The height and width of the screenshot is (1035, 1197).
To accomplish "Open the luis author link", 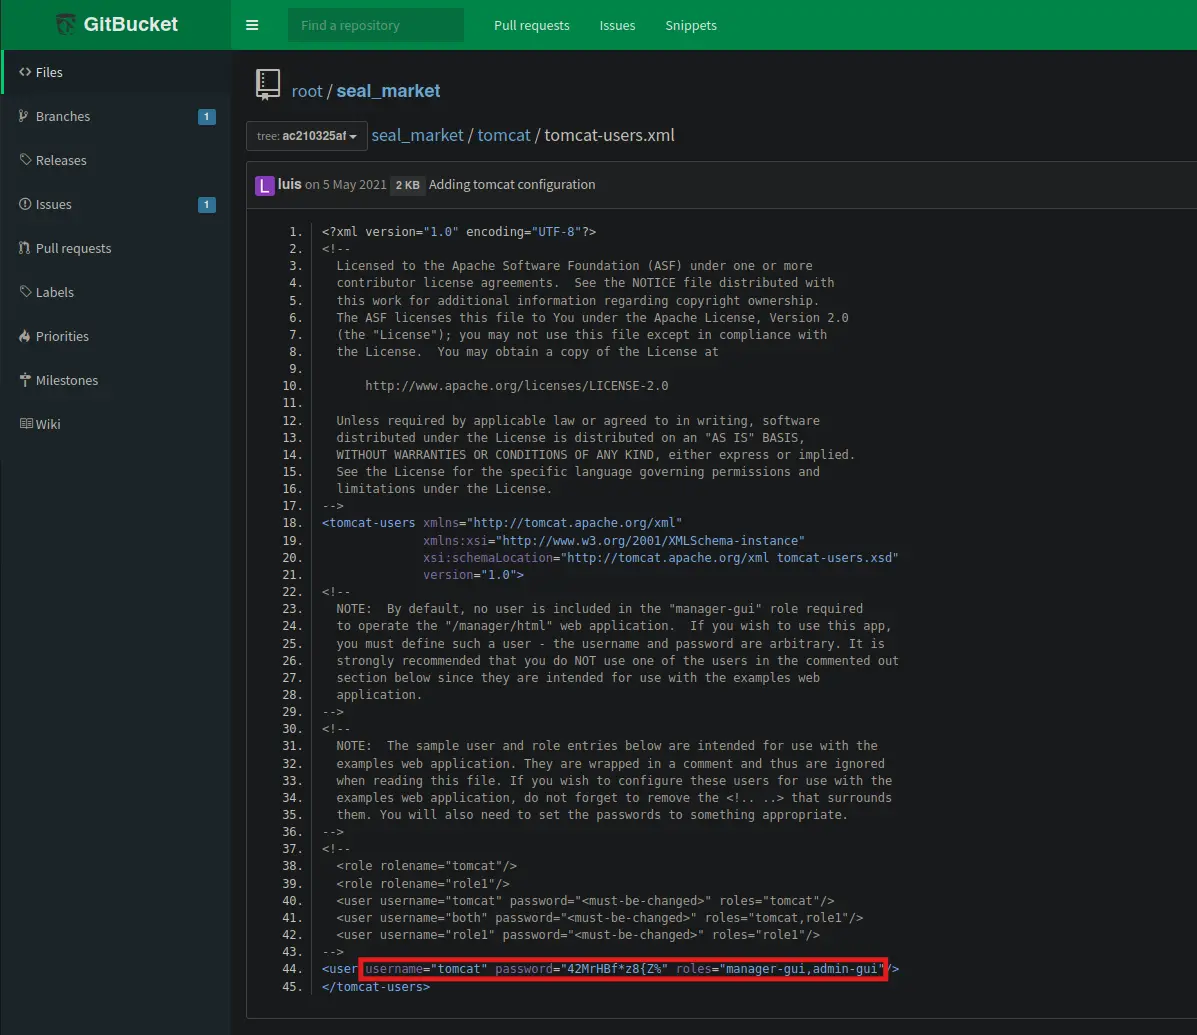I will [x=289, y=184].
